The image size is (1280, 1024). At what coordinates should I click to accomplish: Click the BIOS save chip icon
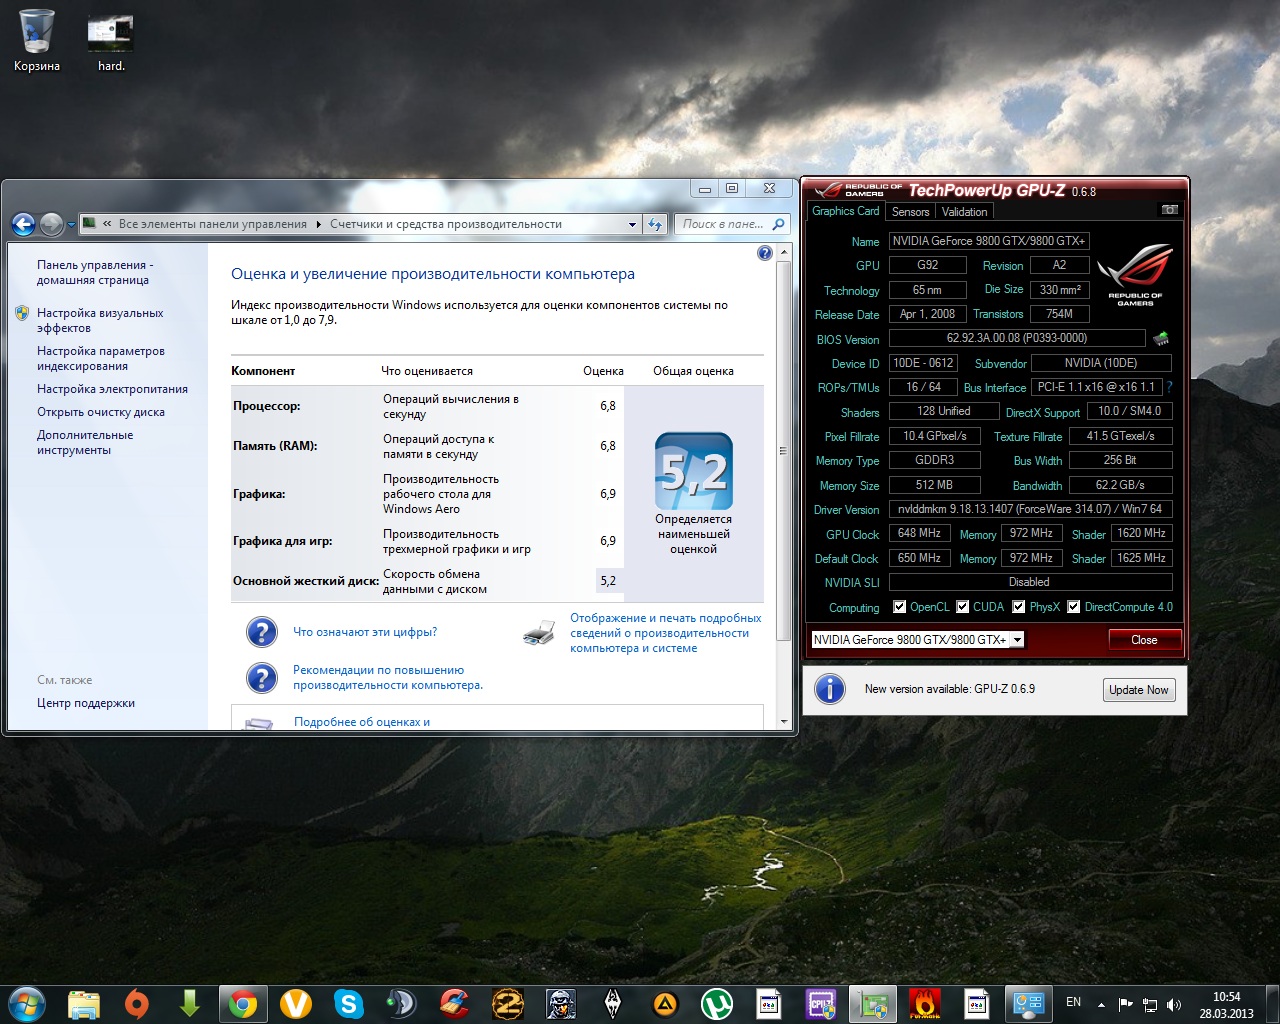[1161, 339]
